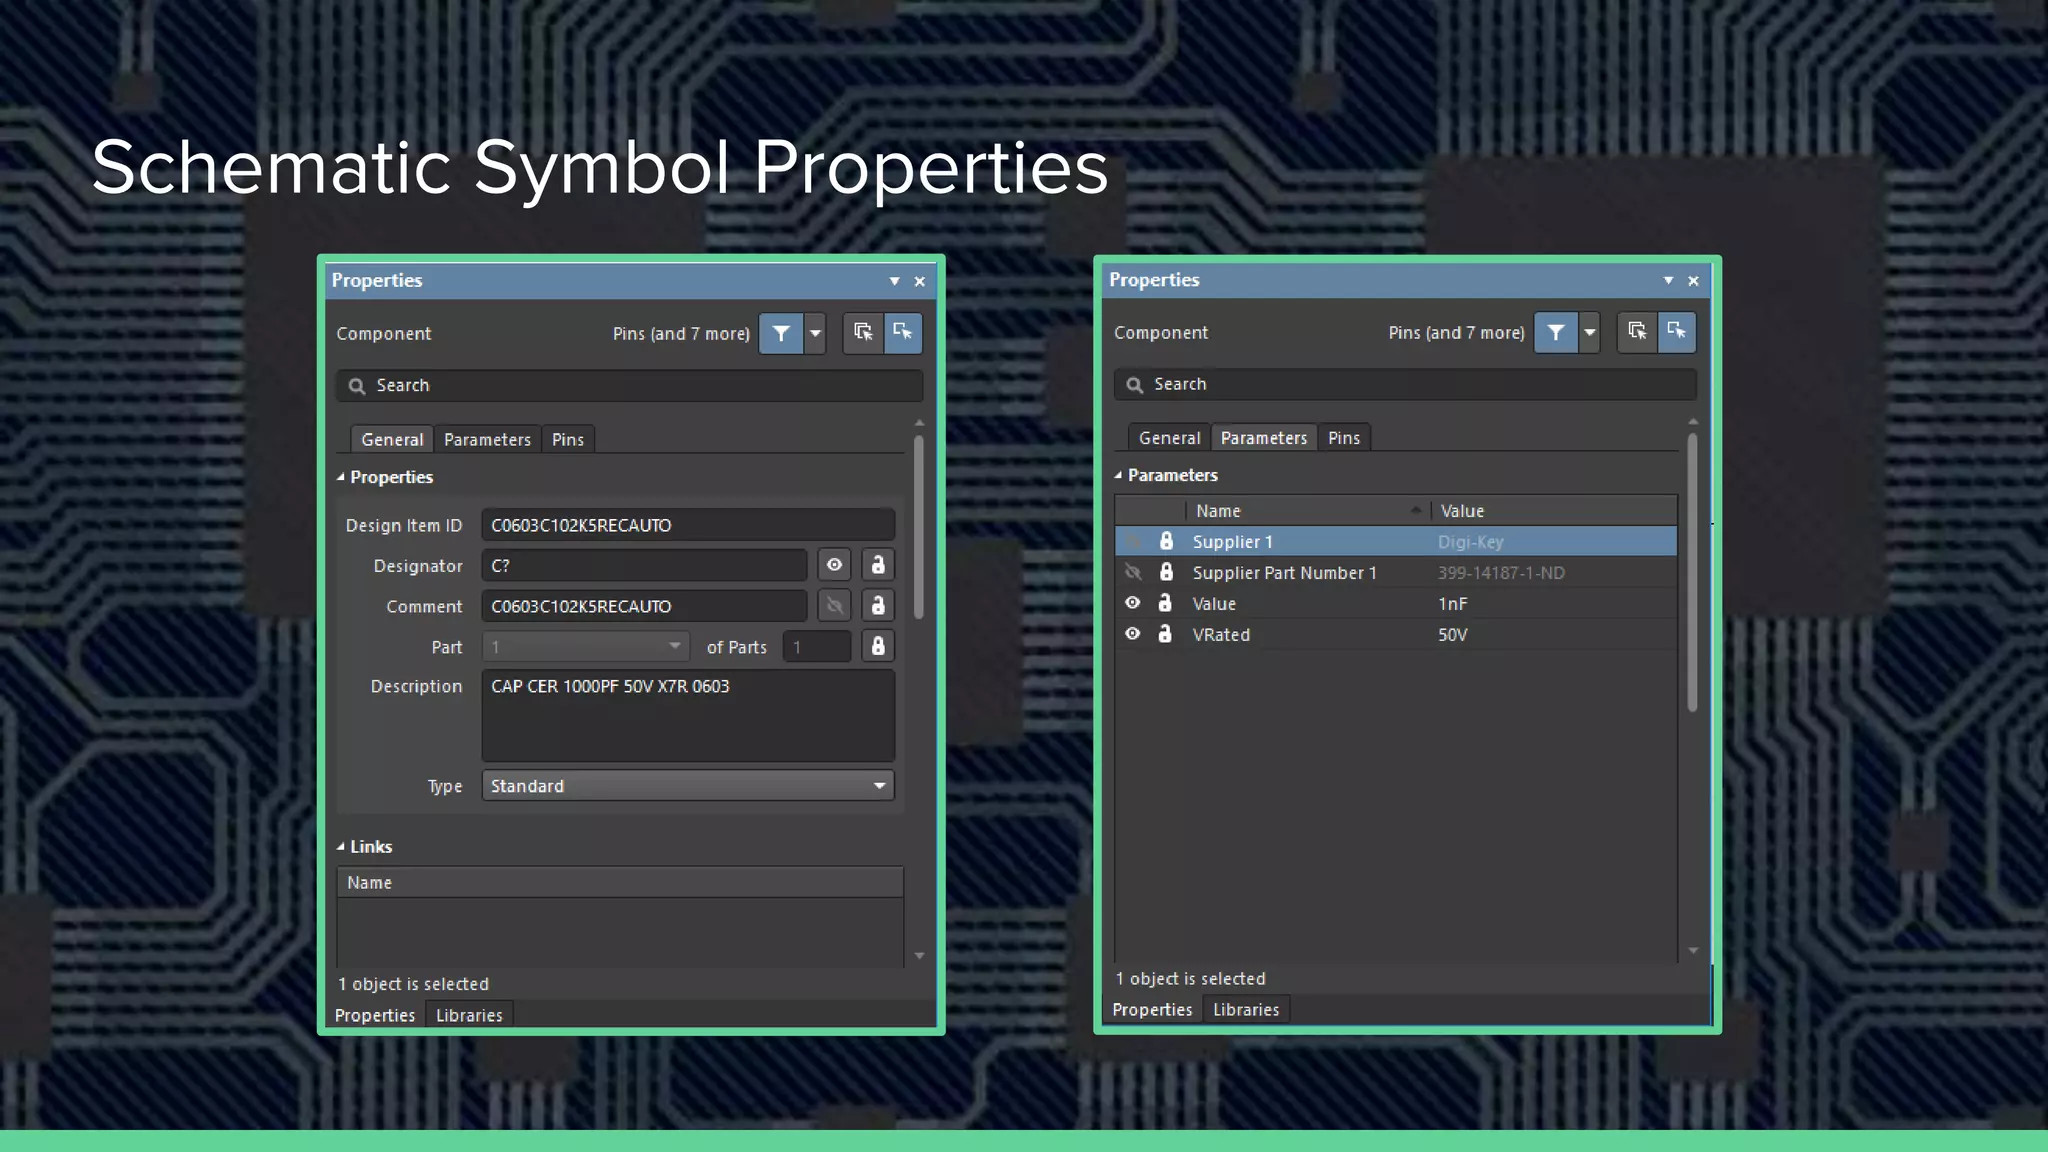Toggle lock of VRated parameter
Viewport: 2048px width, 1152px height.
coord(1165,634)
